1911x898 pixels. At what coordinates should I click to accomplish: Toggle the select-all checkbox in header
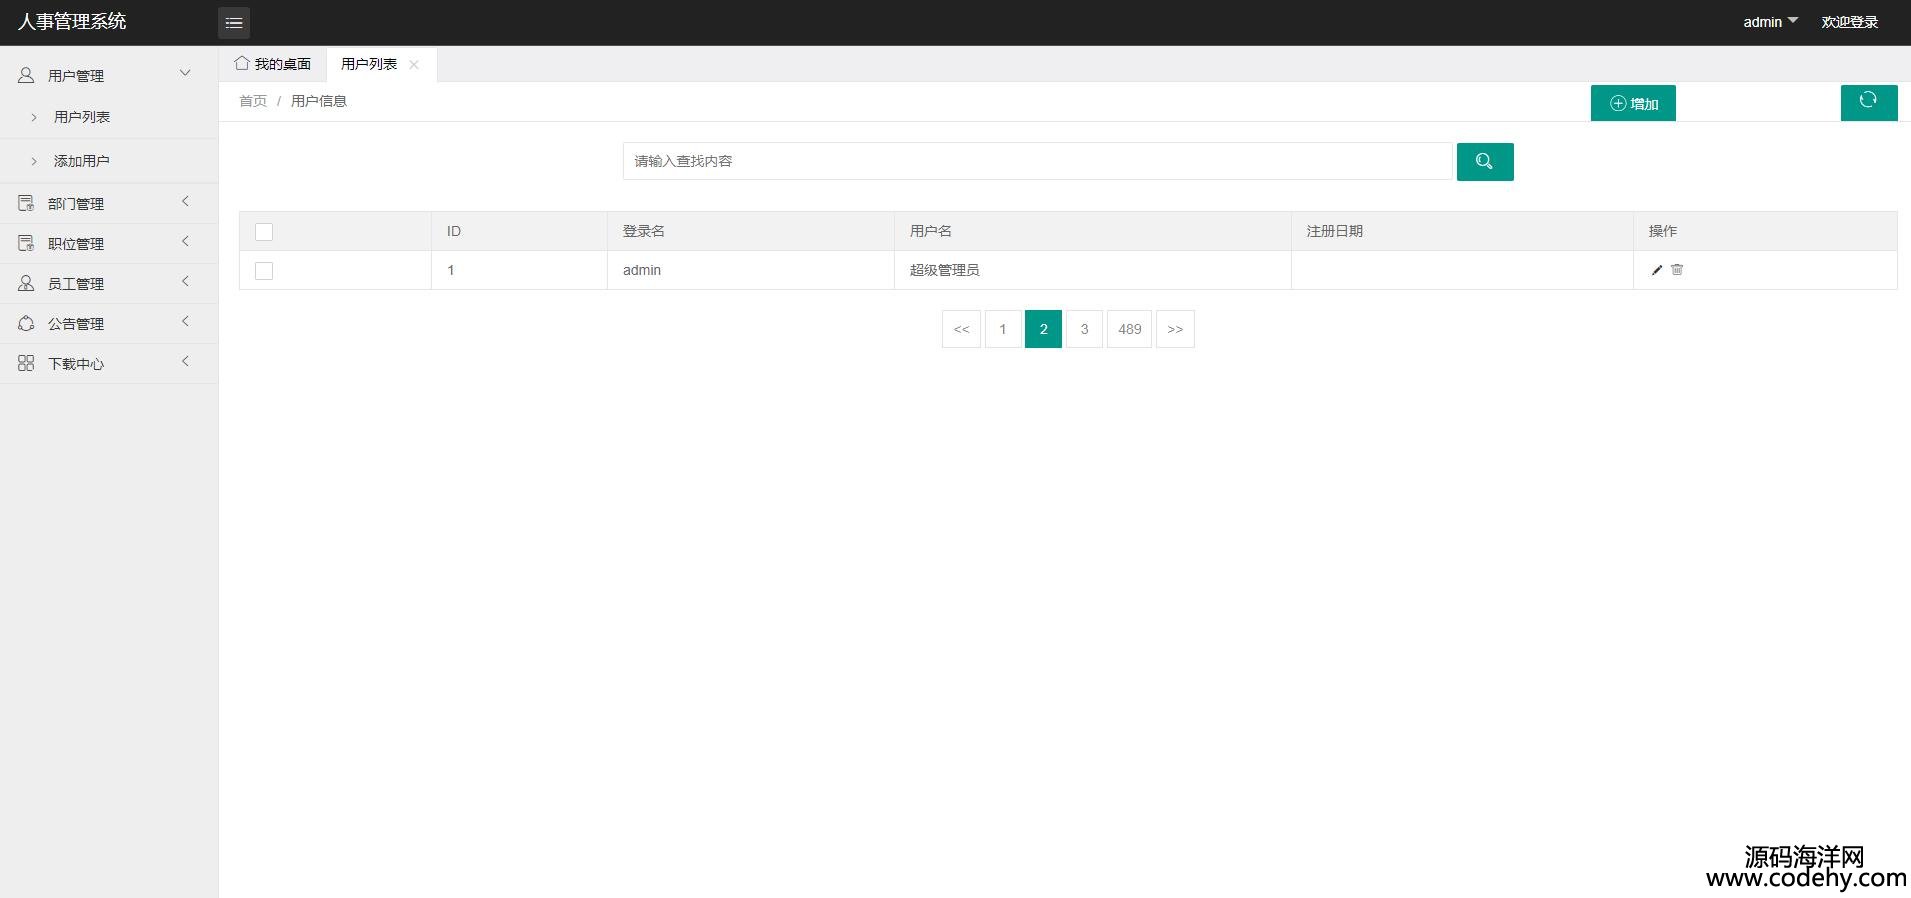tap(264, 232)
